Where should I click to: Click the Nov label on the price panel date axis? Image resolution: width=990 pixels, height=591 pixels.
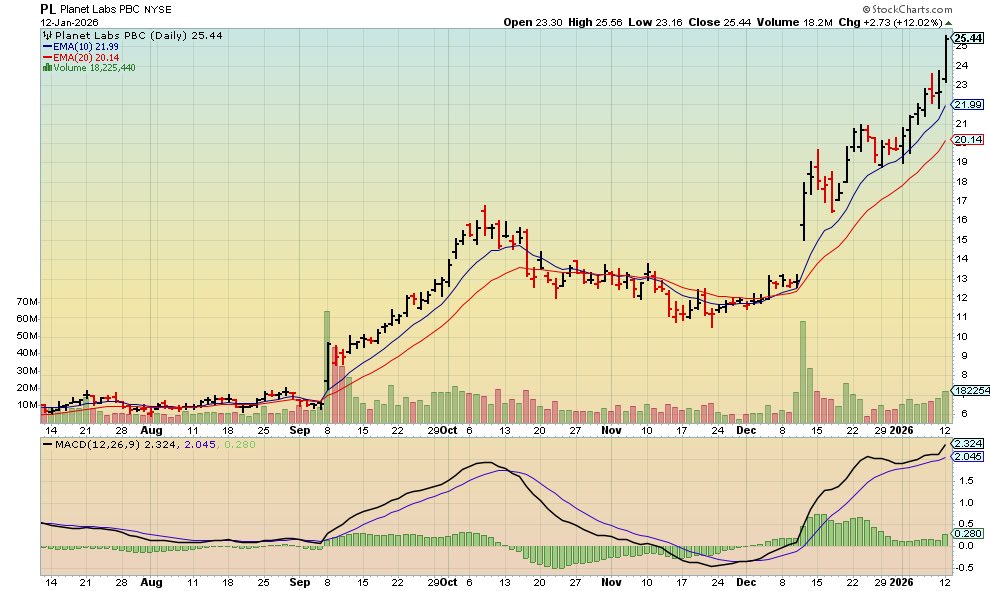611,431
